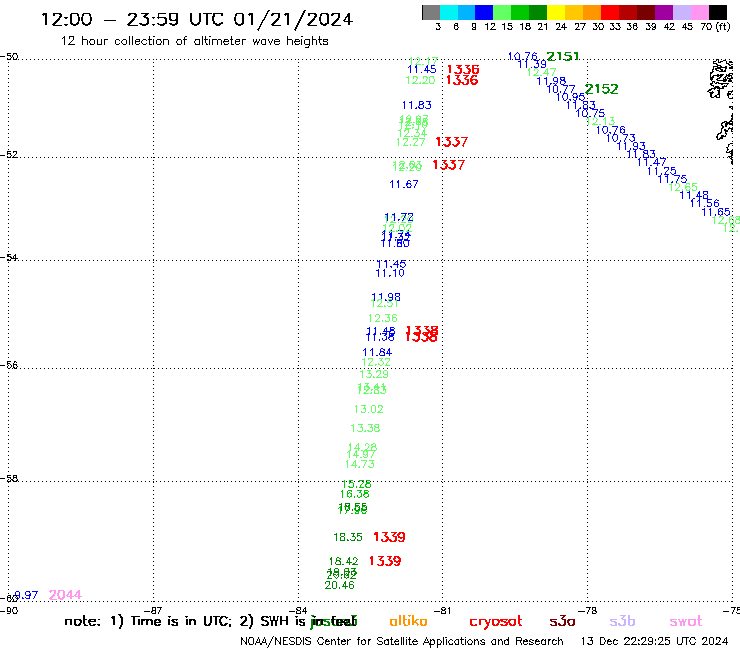Click the subtitle '12 hour collection of altimeter wave heights'
This screenshot has width=740, height=650.
click(x=194, y=41)
